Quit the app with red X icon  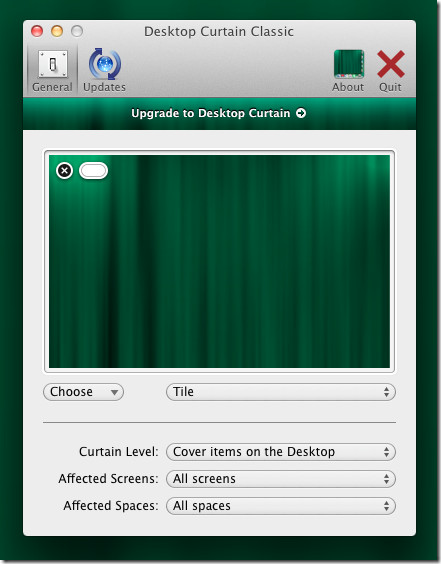click(390, 71)
